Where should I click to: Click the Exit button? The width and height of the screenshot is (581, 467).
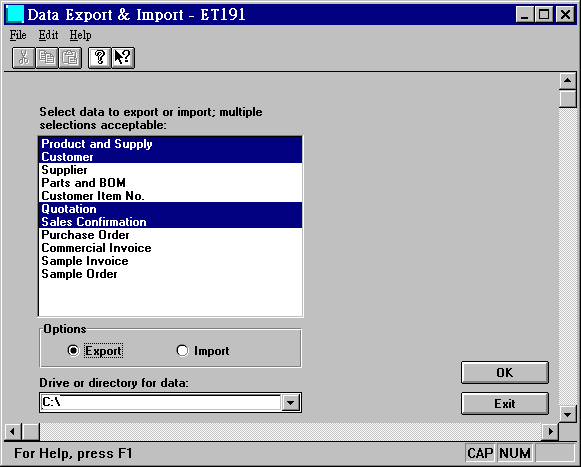[x=505, y=403]
